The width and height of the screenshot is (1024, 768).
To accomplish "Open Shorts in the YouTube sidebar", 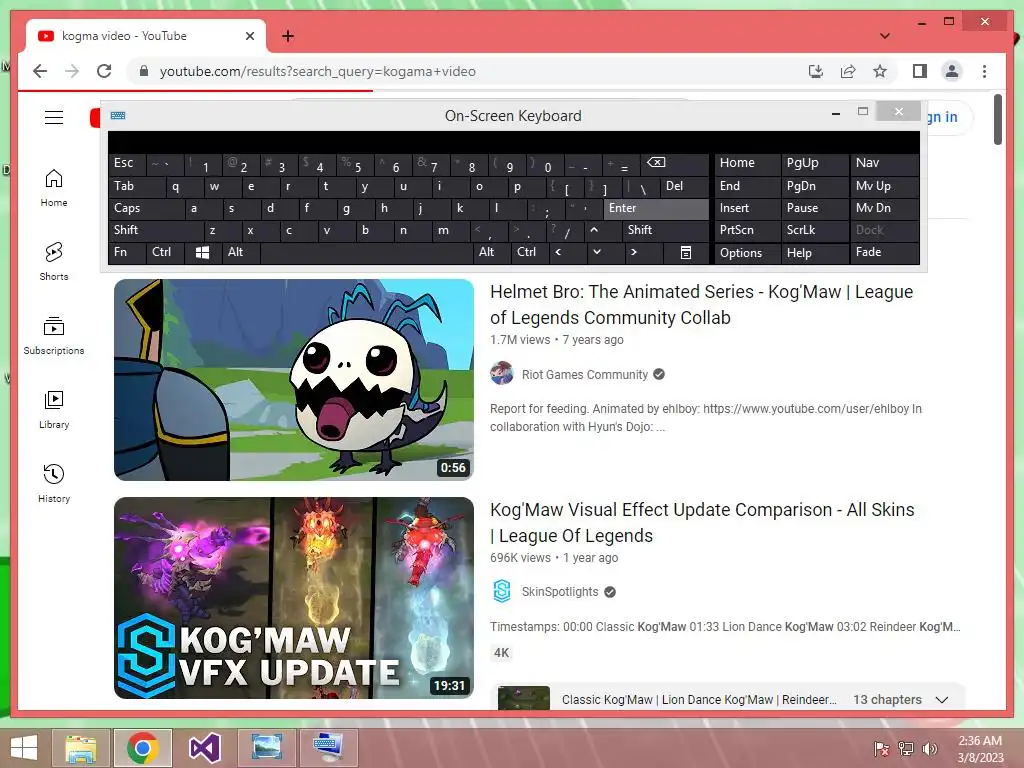I will (x=54, y=262).
